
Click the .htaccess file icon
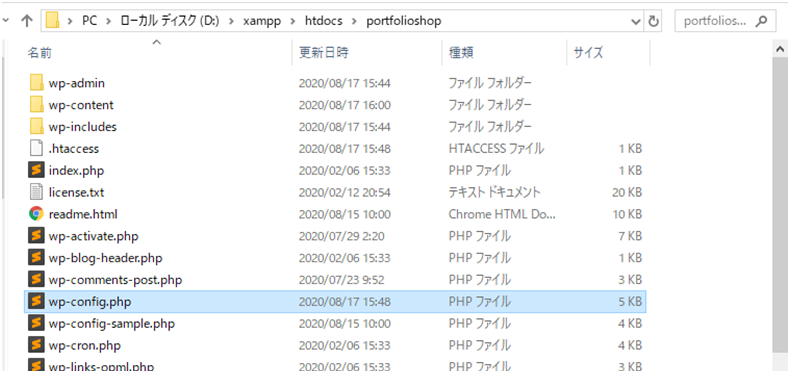(37, 148)
